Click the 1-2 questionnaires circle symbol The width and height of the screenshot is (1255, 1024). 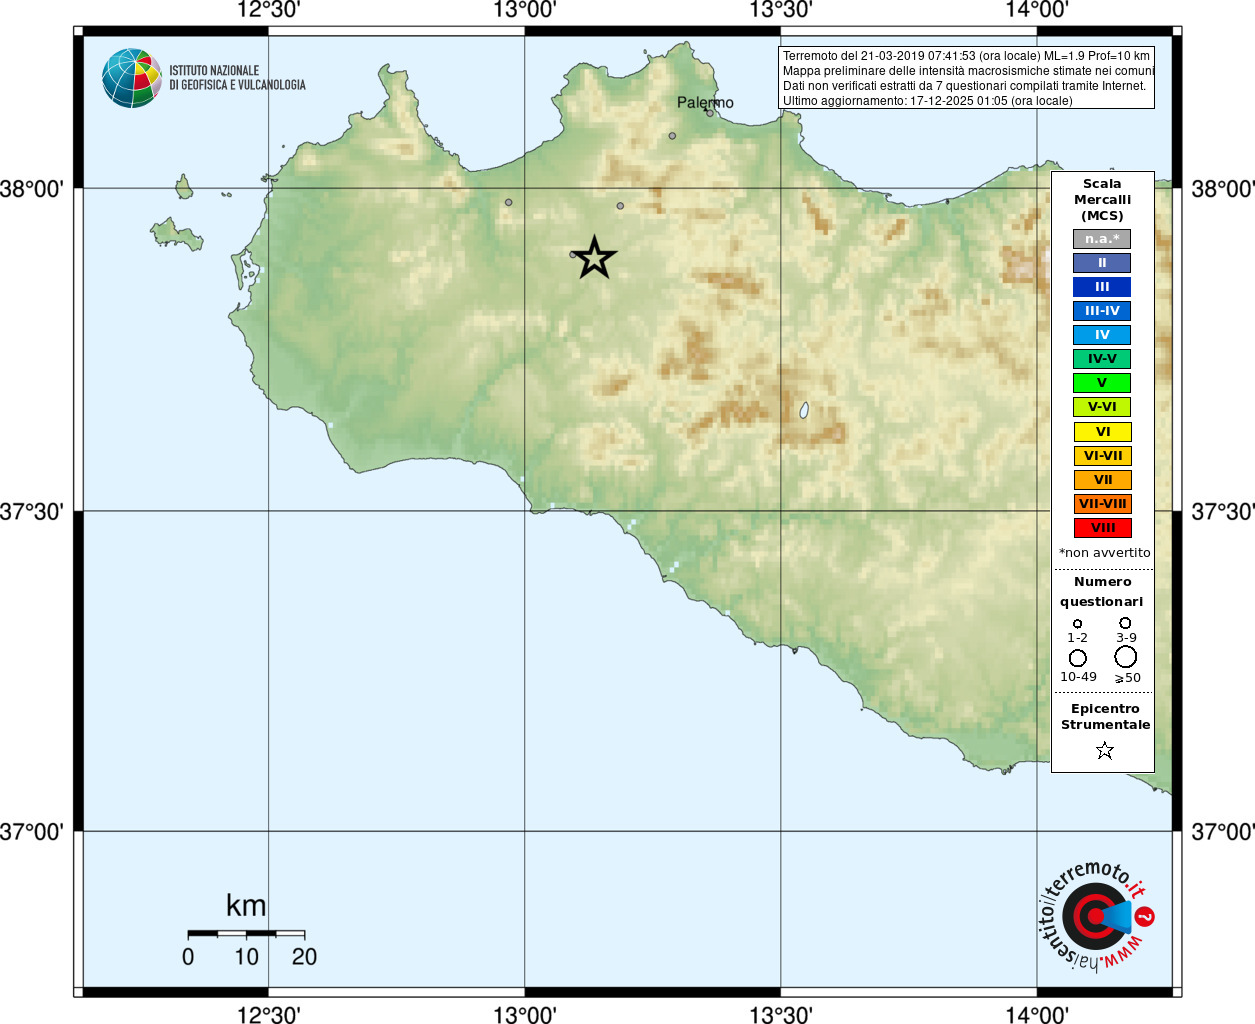pos(1077,624)
